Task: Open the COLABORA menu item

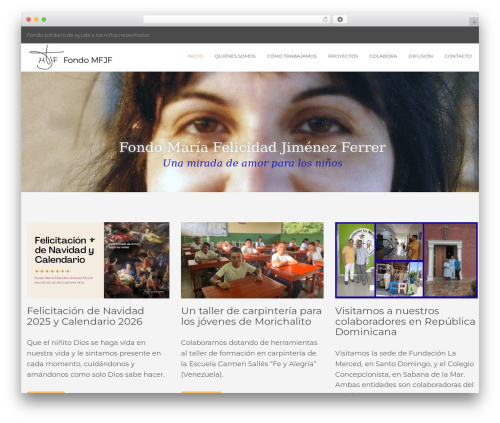Action: click(x=383, y=56)
